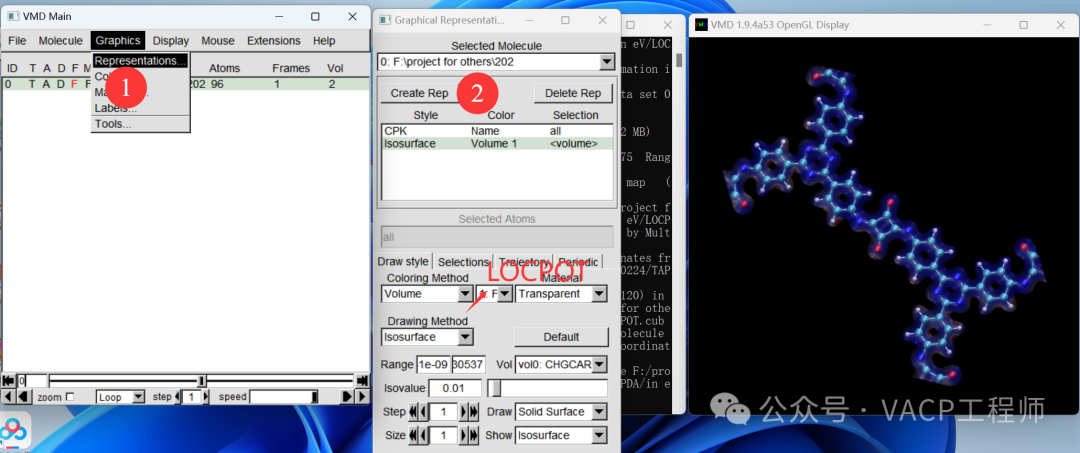
Task: Click the speed slider in VMD Main
Action: [x=284, y=397]
